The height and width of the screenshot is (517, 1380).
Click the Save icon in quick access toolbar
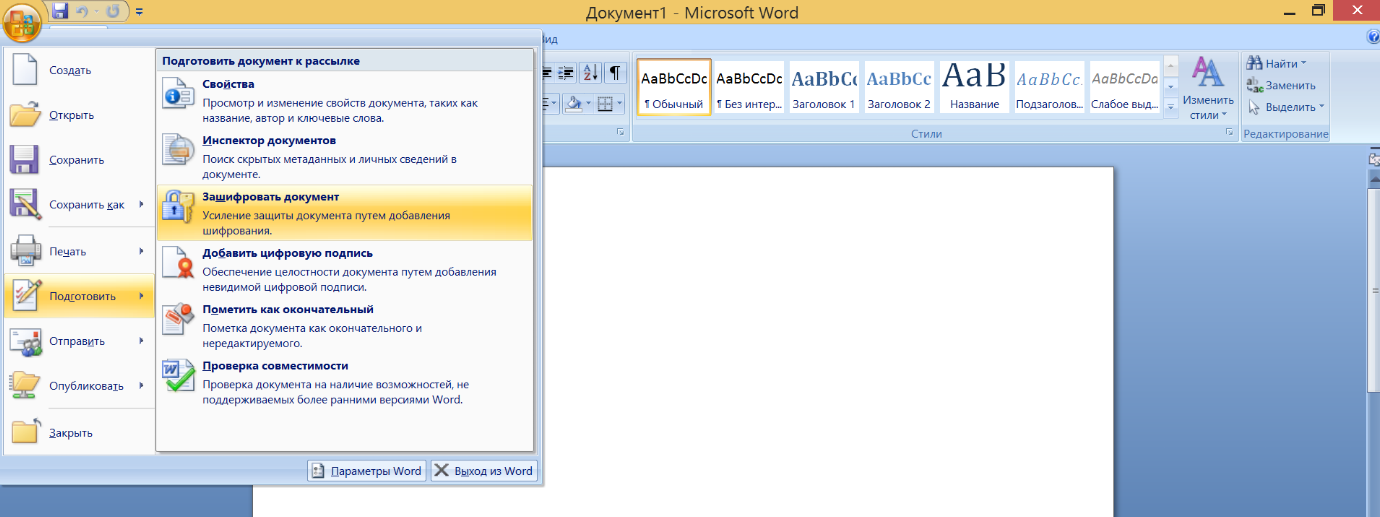pyautogui.click(x=59, y=12)
